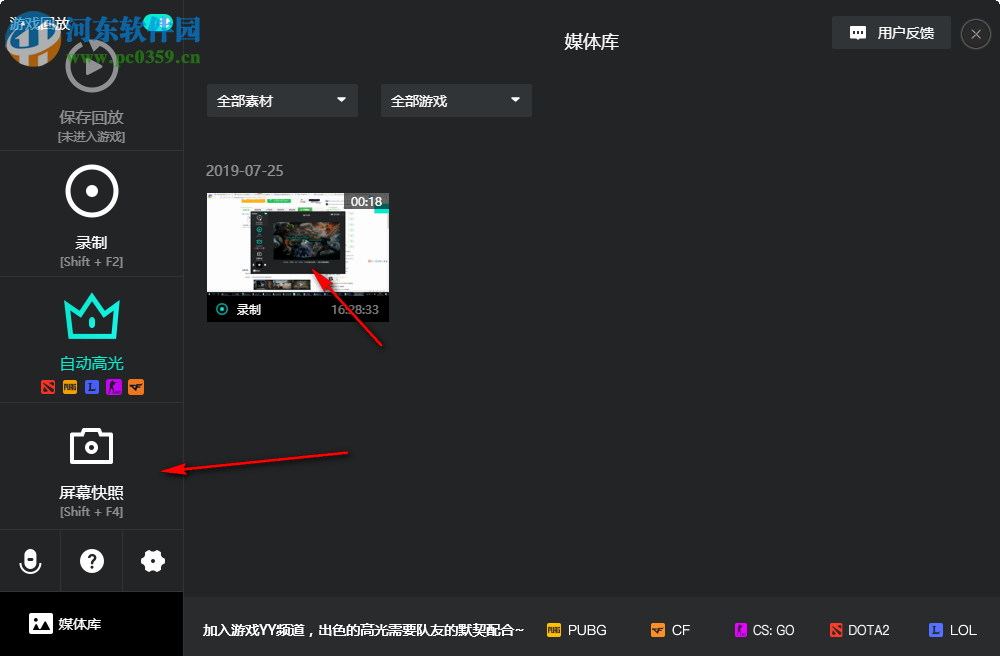The image size is (1000, 656).
Task: Open the 全部素材 dropdown
Action: pyautogui.click(x=282, y=100)
